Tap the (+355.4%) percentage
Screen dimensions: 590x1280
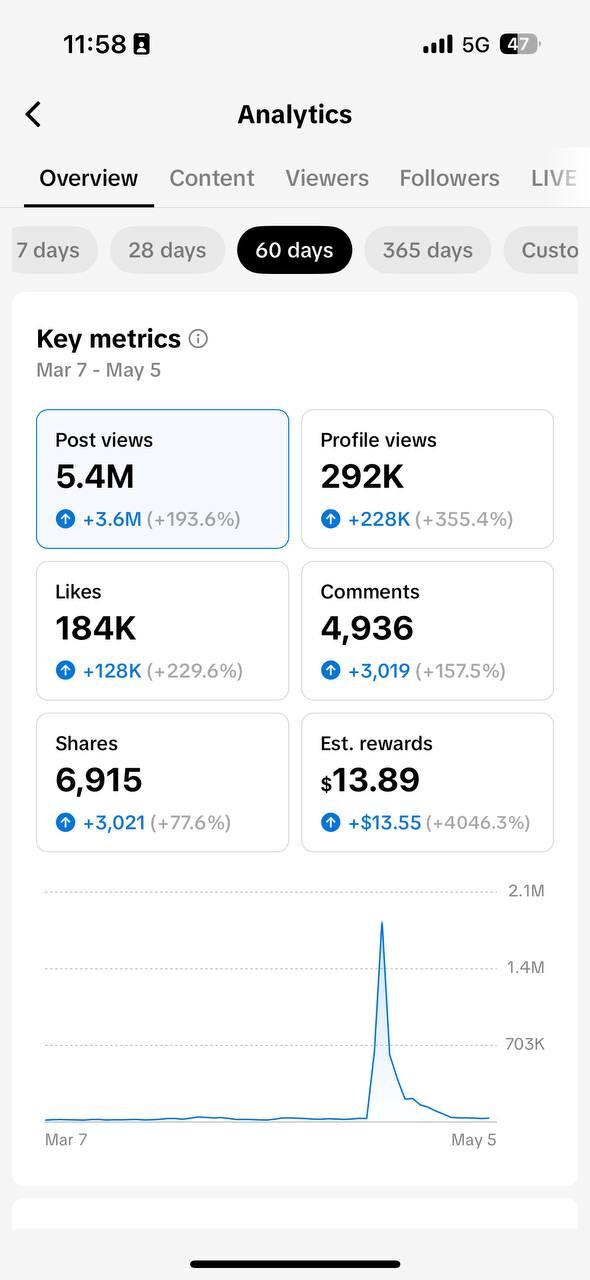coord(464,519)
